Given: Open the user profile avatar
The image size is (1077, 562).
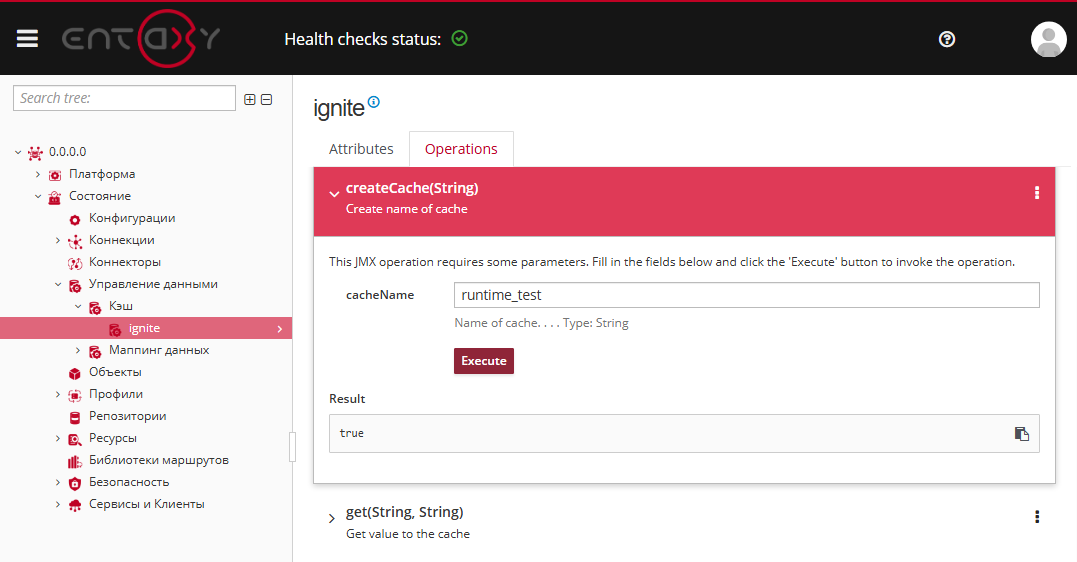Looking at the screenshot, I should (1048, 39).
